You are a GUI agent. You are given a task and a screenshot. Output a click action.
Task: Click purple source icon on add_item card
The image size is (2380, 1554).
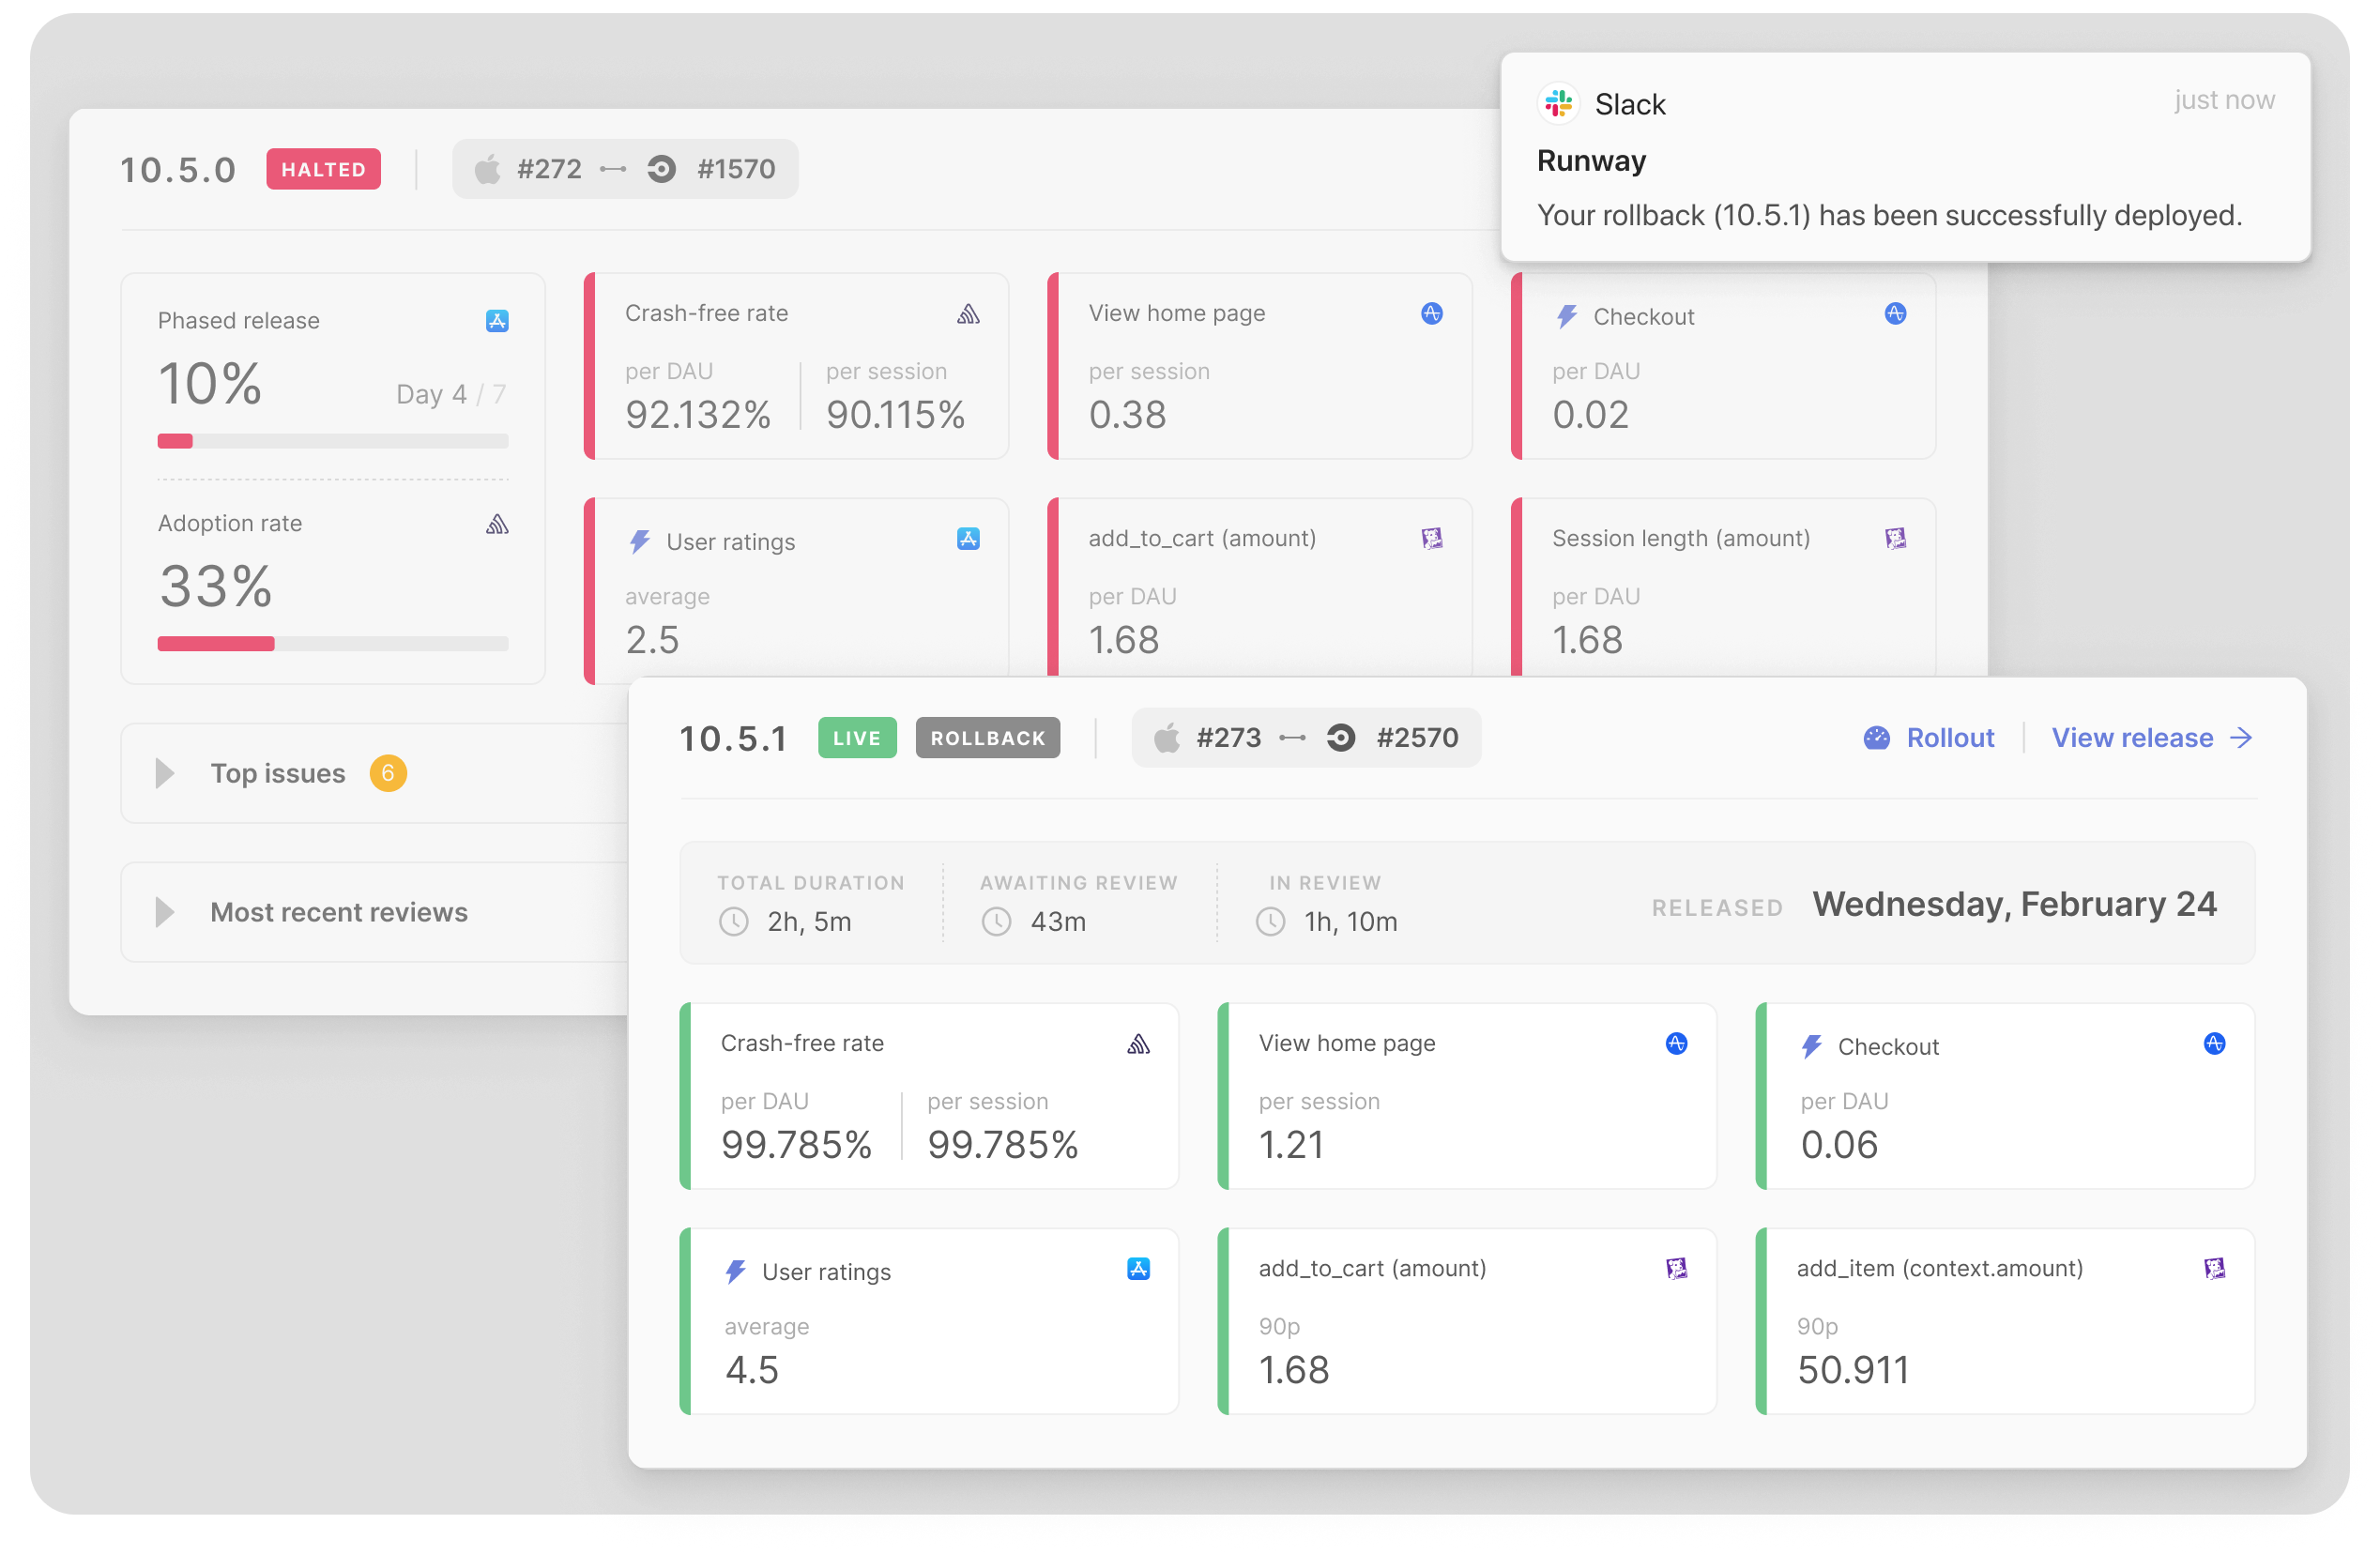(2214, 1268)
